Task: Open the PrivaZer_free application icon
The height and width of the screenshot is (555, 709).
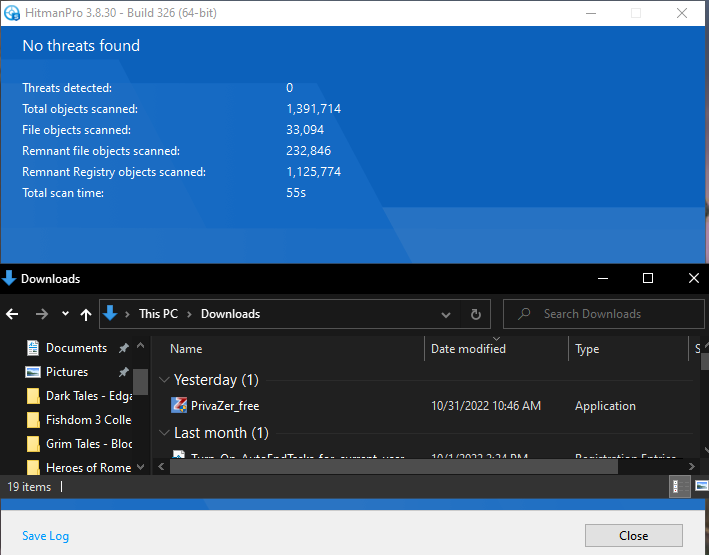Action: [x=180, y=406]
